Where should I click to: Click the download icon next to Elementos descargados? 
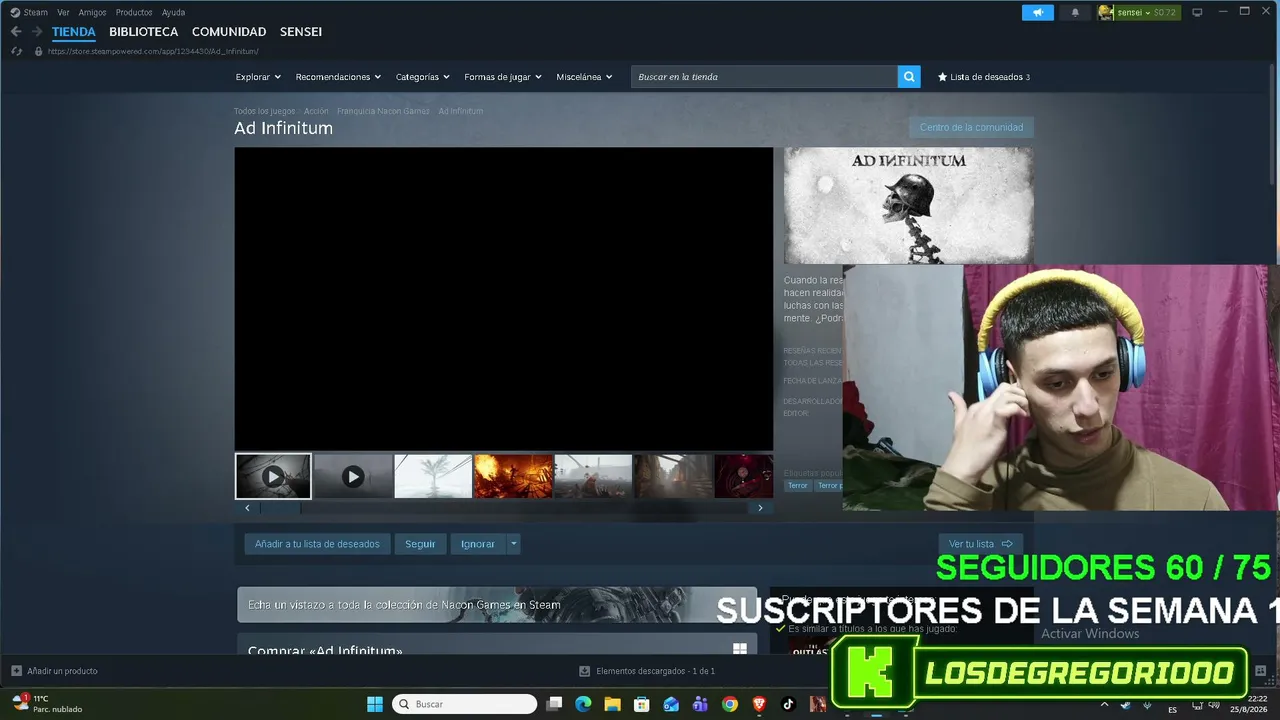coord(585,671)
